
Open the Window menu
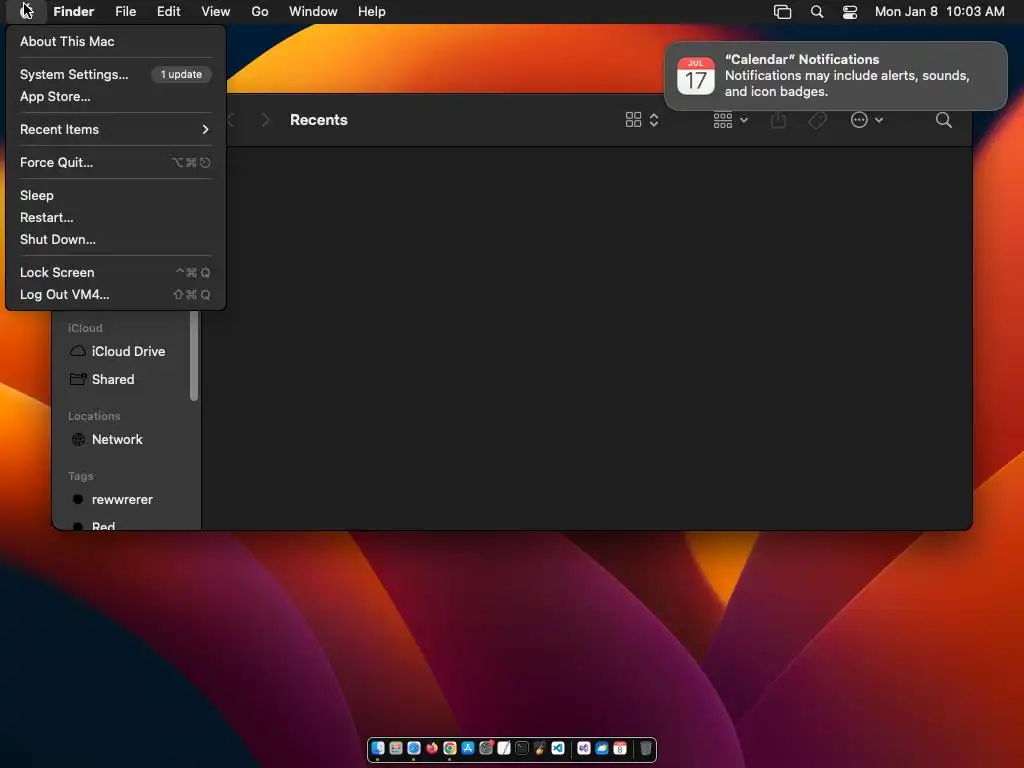pyautogui.click(x=313, y=11)
